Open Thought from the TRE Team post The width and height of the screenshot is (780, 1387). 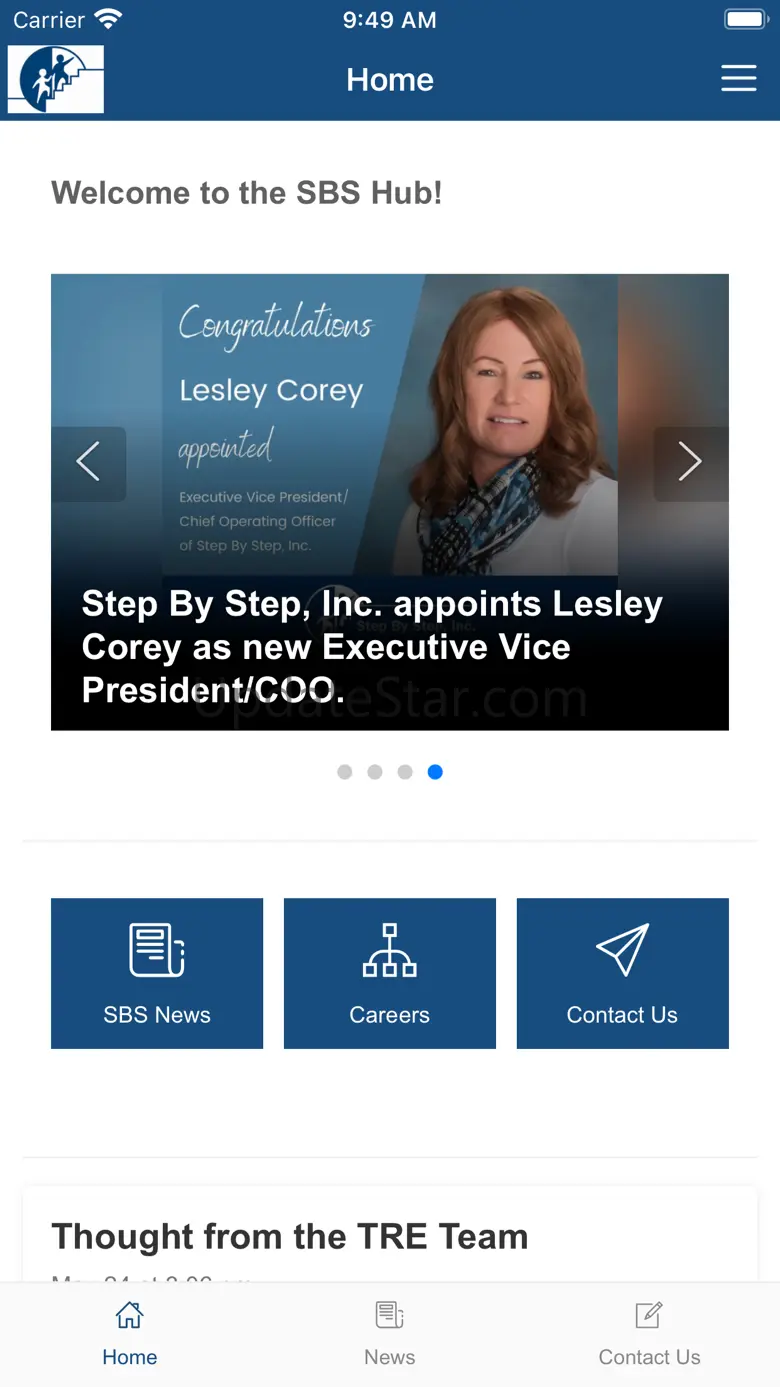click(x=290, y=1237)
